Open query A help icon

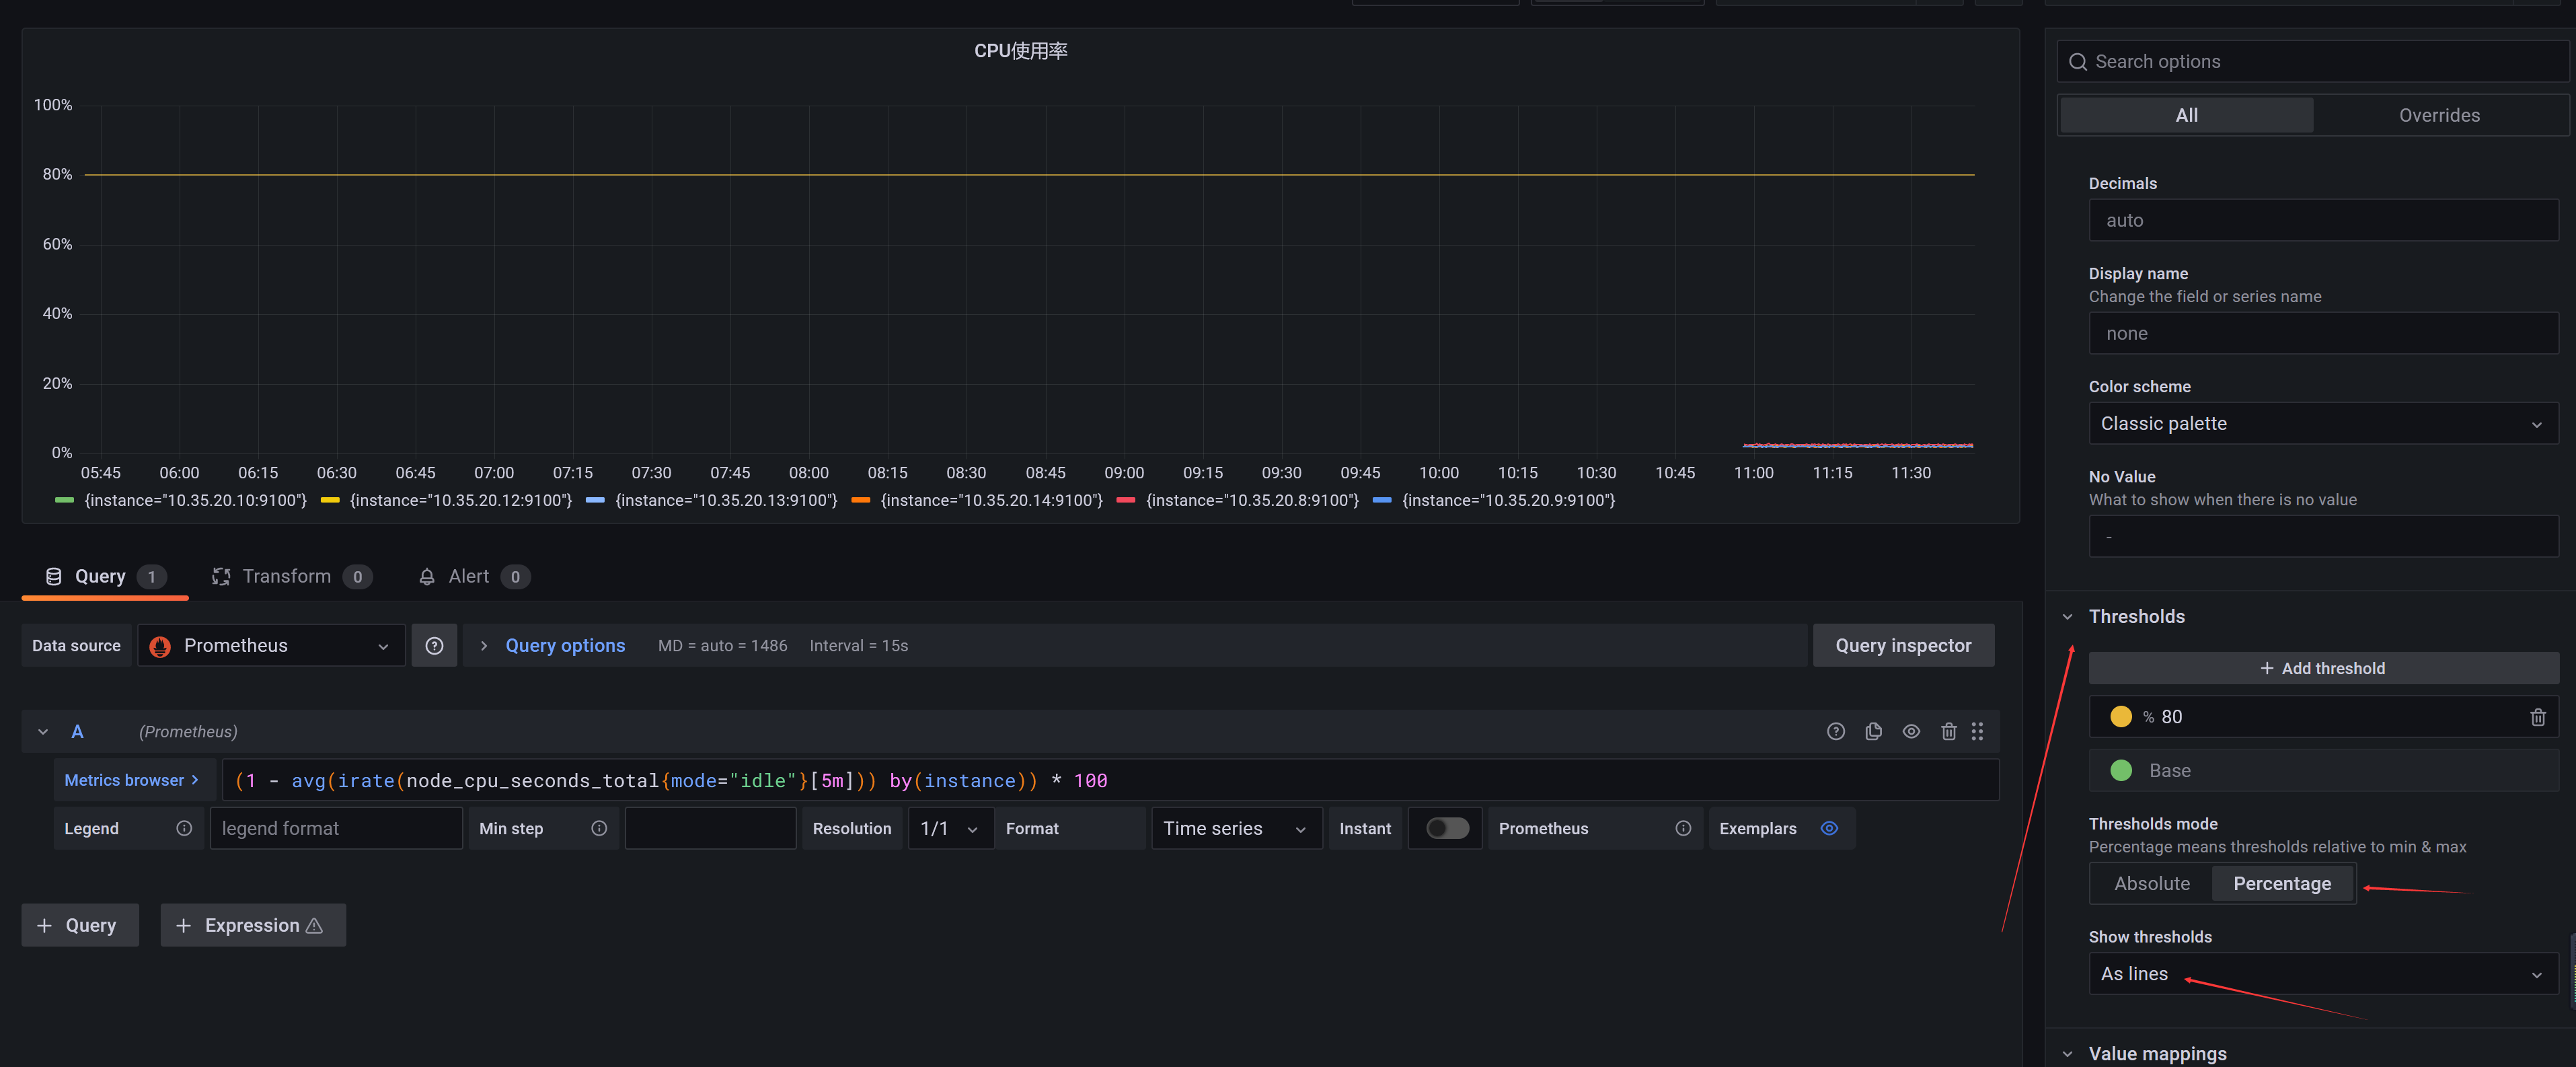[1835, 731]
